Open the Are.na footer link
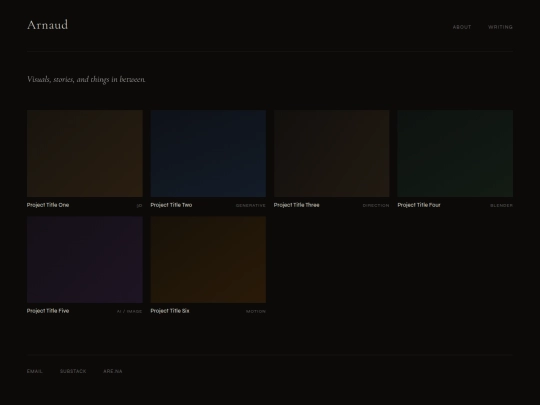The height and width of the screenshot is (405, 540). click(x=113, y=371)
